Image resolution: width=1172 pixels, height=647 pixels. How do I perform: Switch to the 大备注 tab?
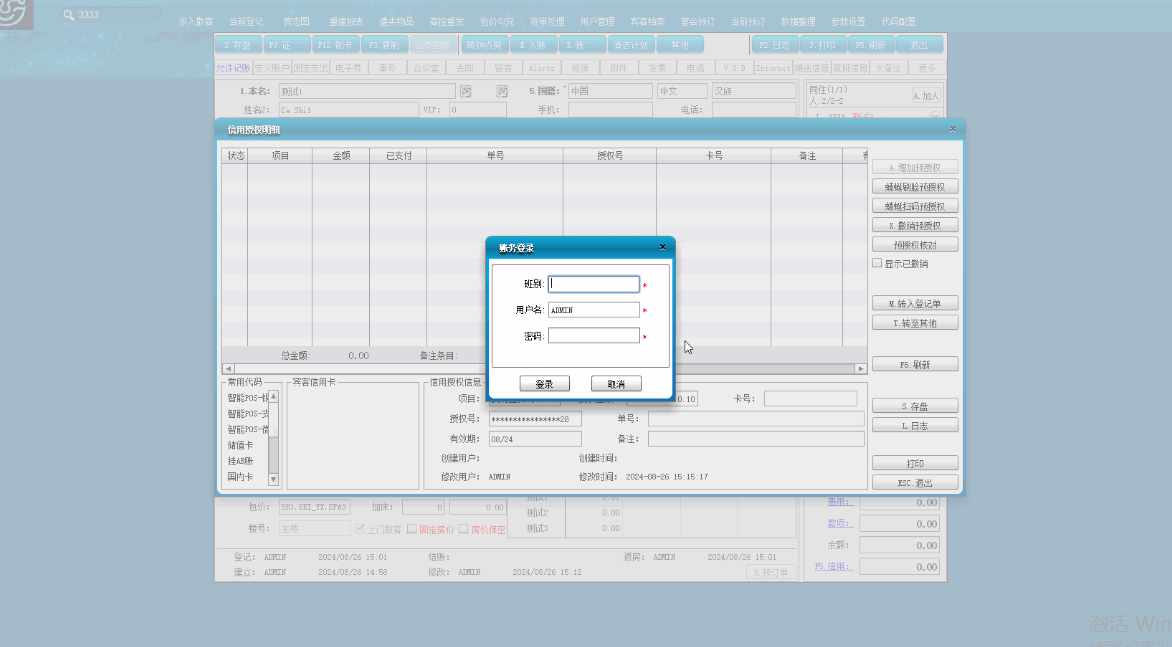(888, 68)
